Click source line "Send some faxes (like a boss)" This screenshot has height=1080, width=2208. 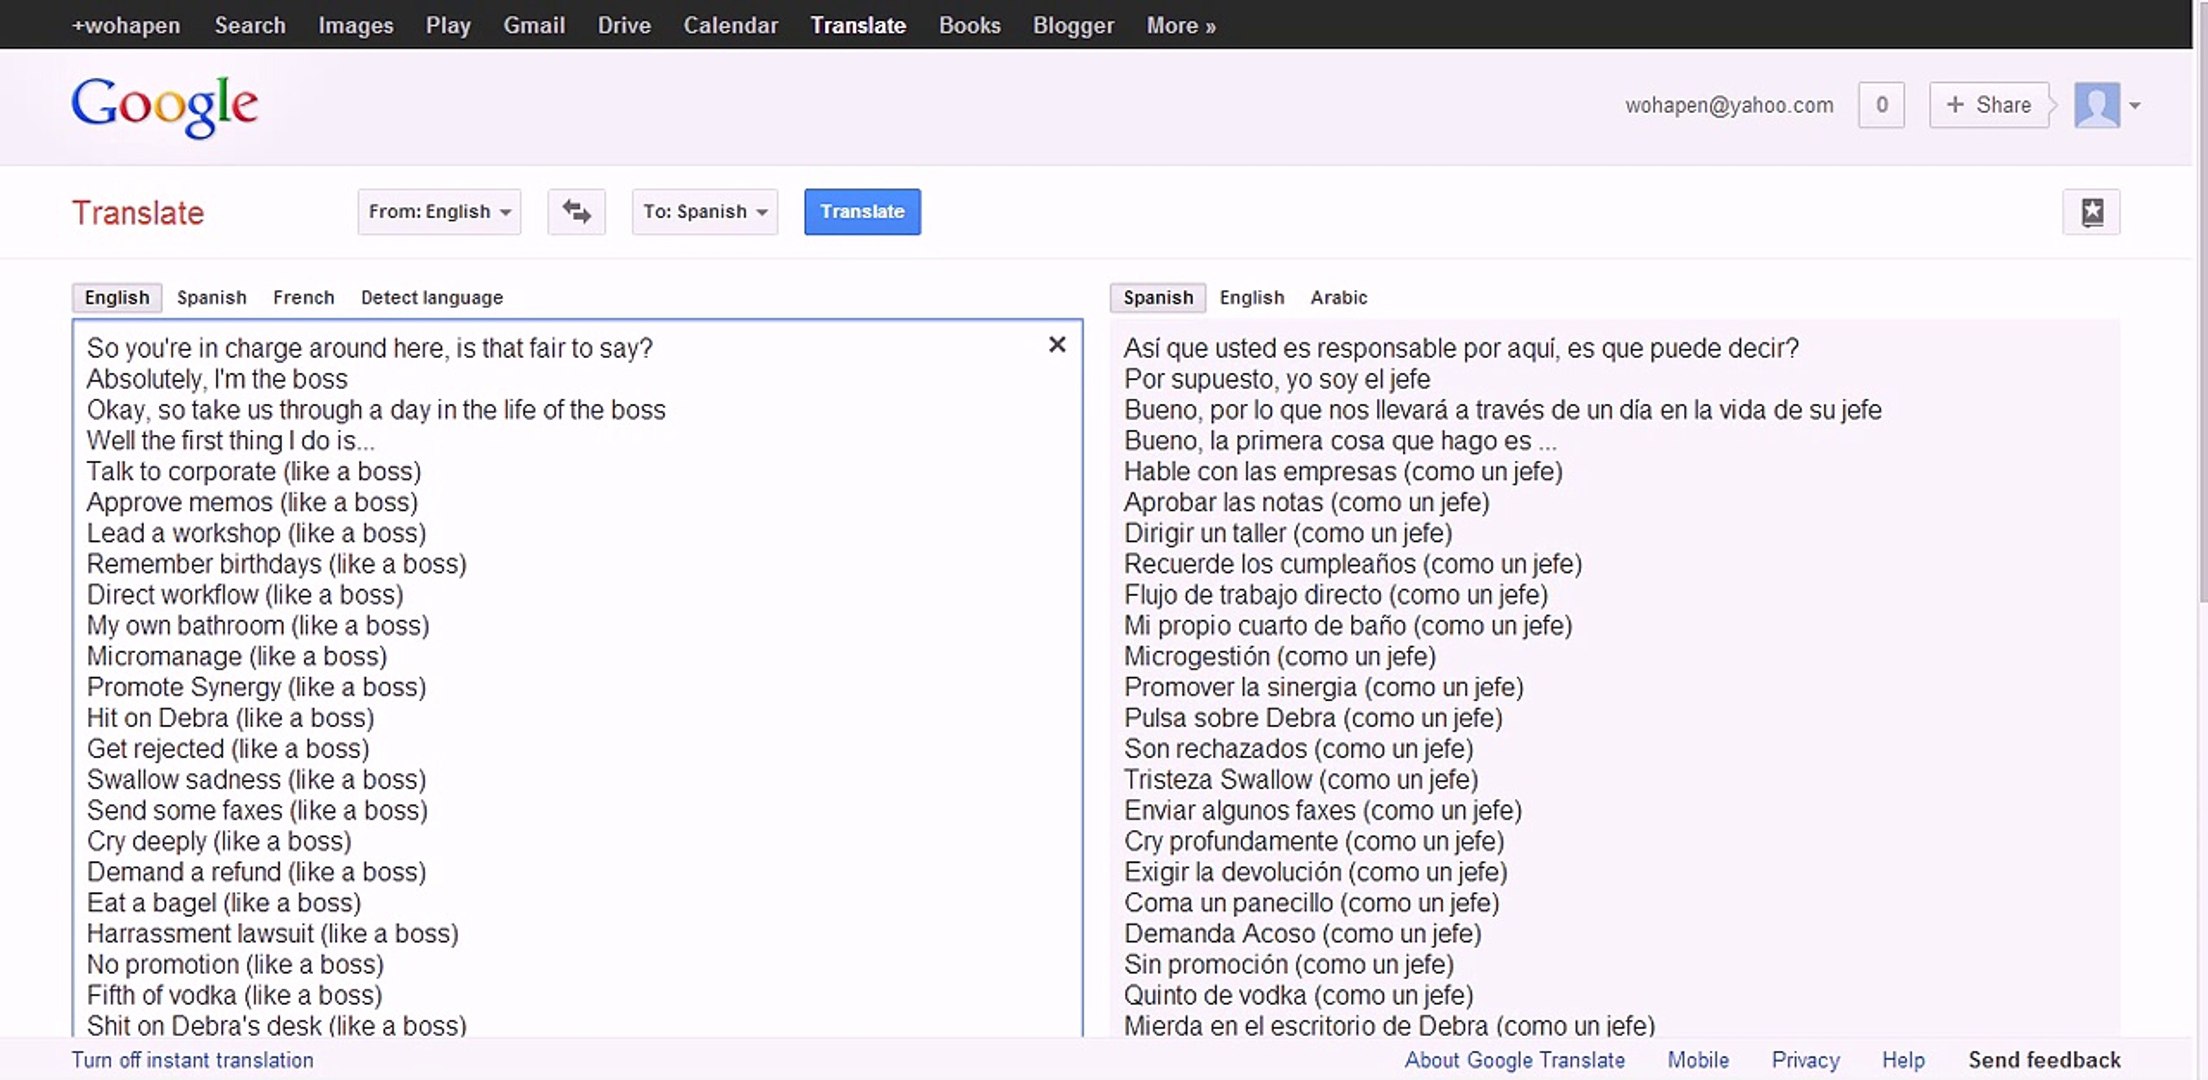tap(257, 810)
